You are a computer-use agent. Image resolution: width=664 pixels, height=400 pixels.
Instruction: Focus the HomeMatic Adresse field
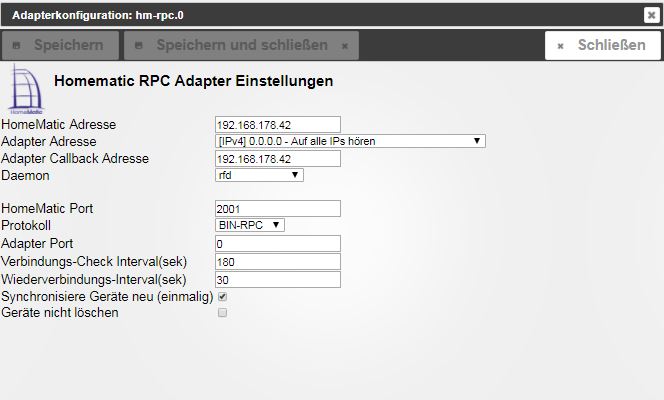[278, 125]
